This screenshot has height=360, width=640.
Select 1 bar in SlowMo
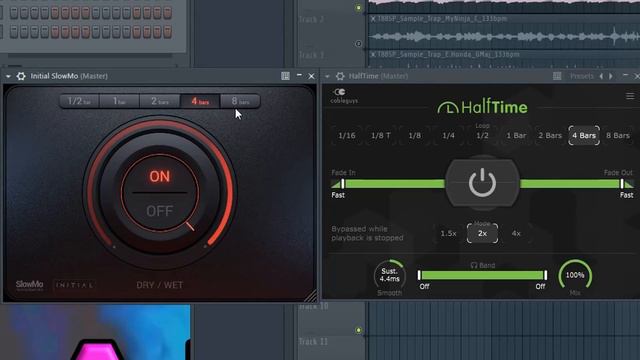coord(119,101)
